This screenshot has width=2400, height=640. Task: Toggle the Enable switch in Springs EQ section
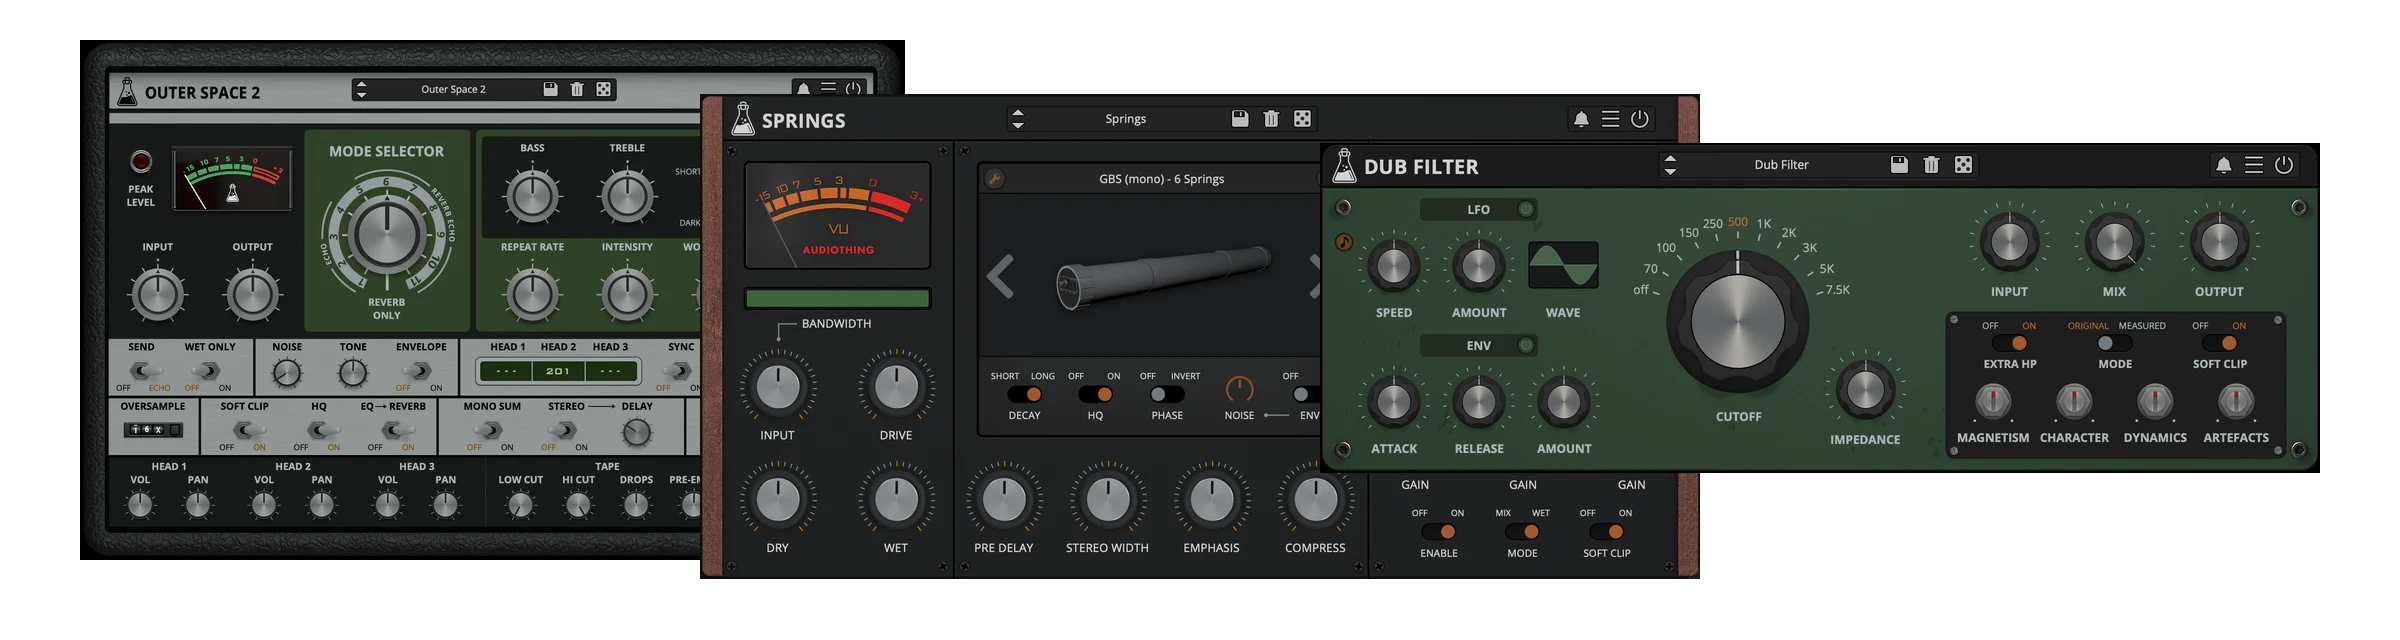1439,532
